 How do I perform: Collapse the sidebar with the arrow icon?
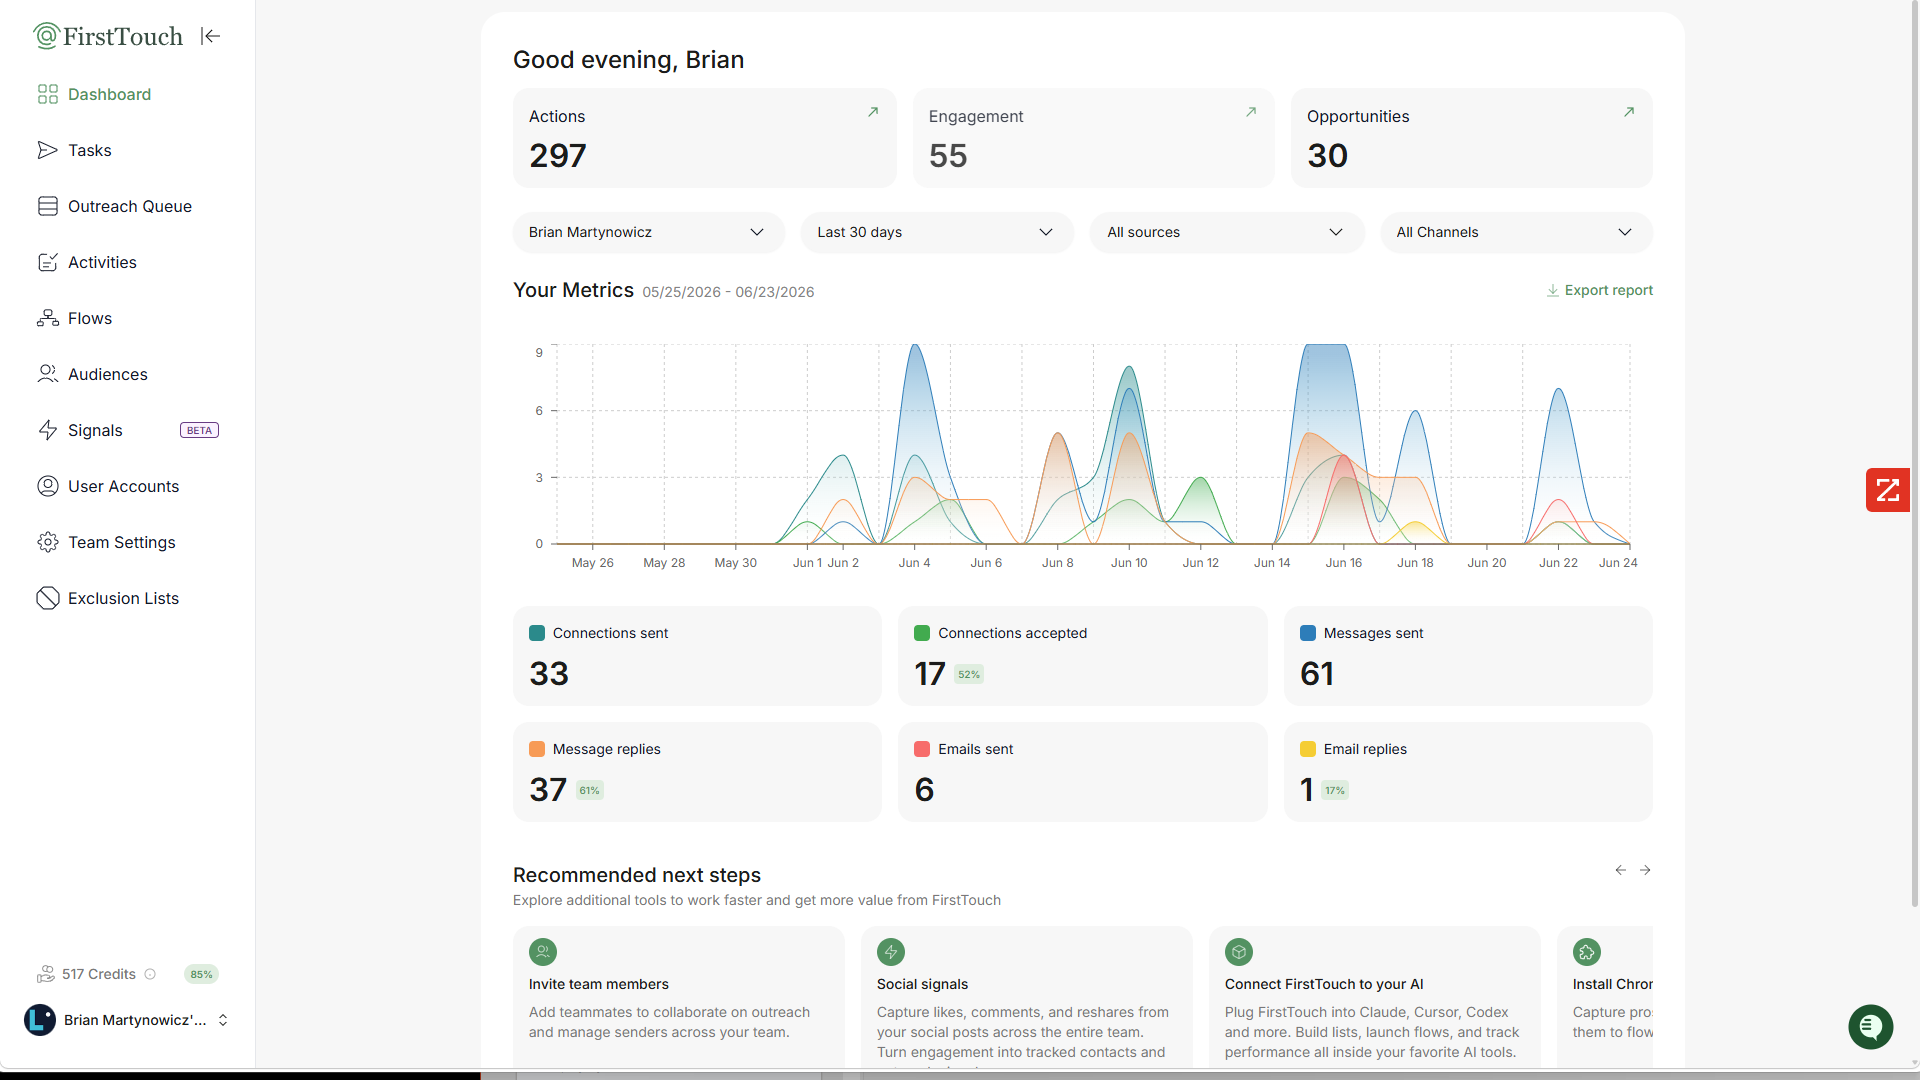point(210,36)
